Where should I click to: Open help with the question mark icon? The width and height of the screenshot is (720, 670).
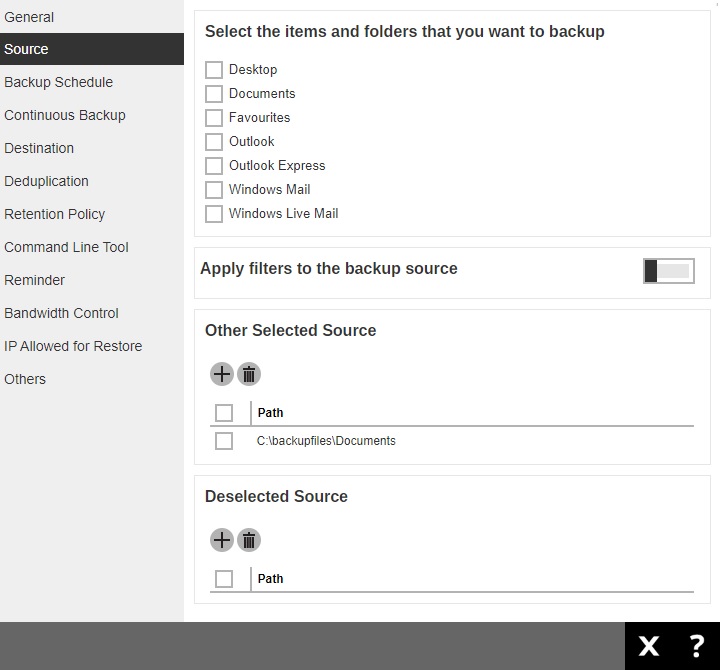click(697, 646)
